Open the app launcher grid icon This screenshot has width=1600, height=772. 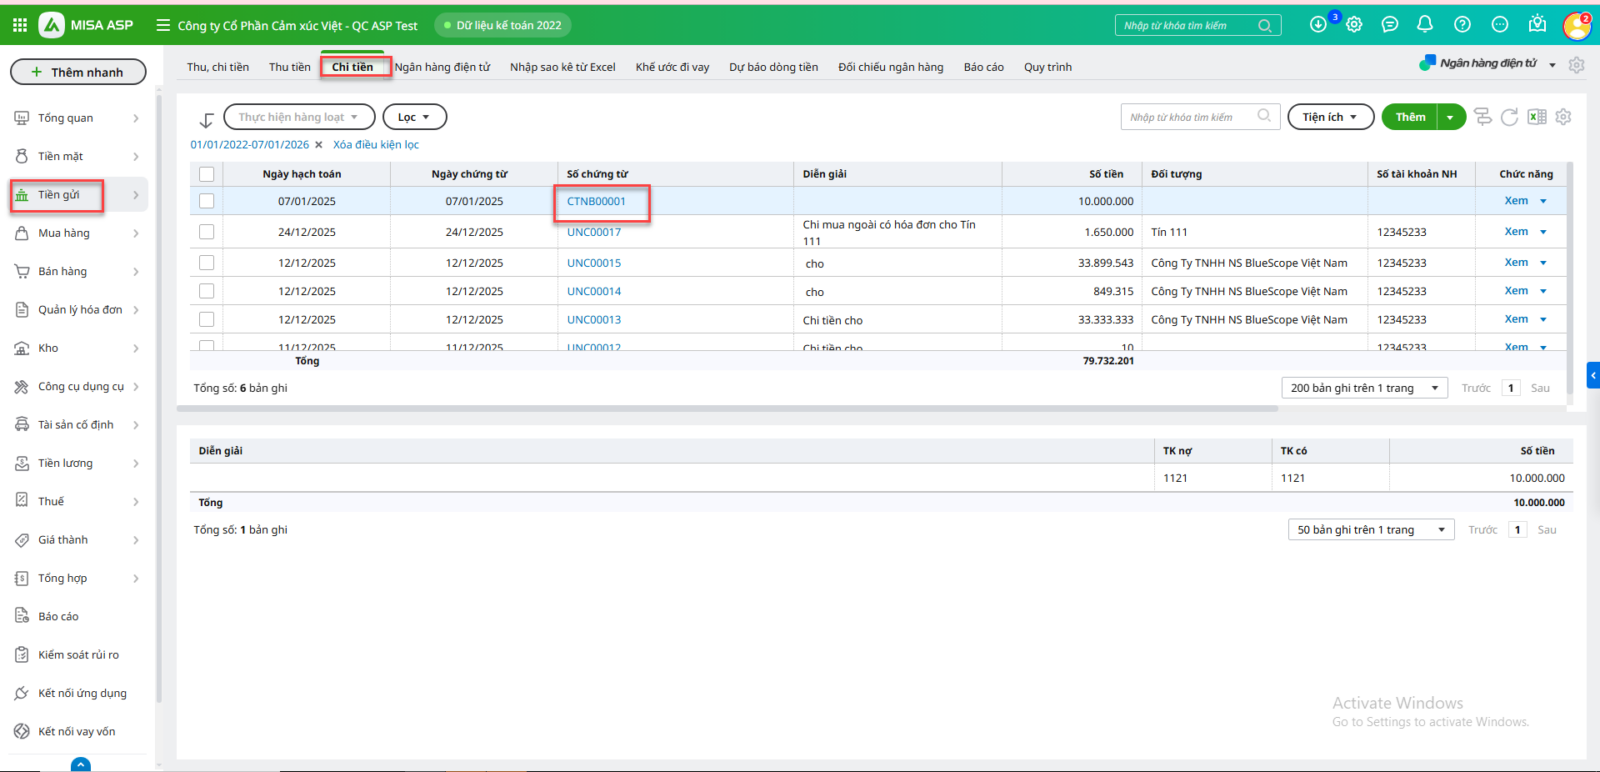(20, 25)
